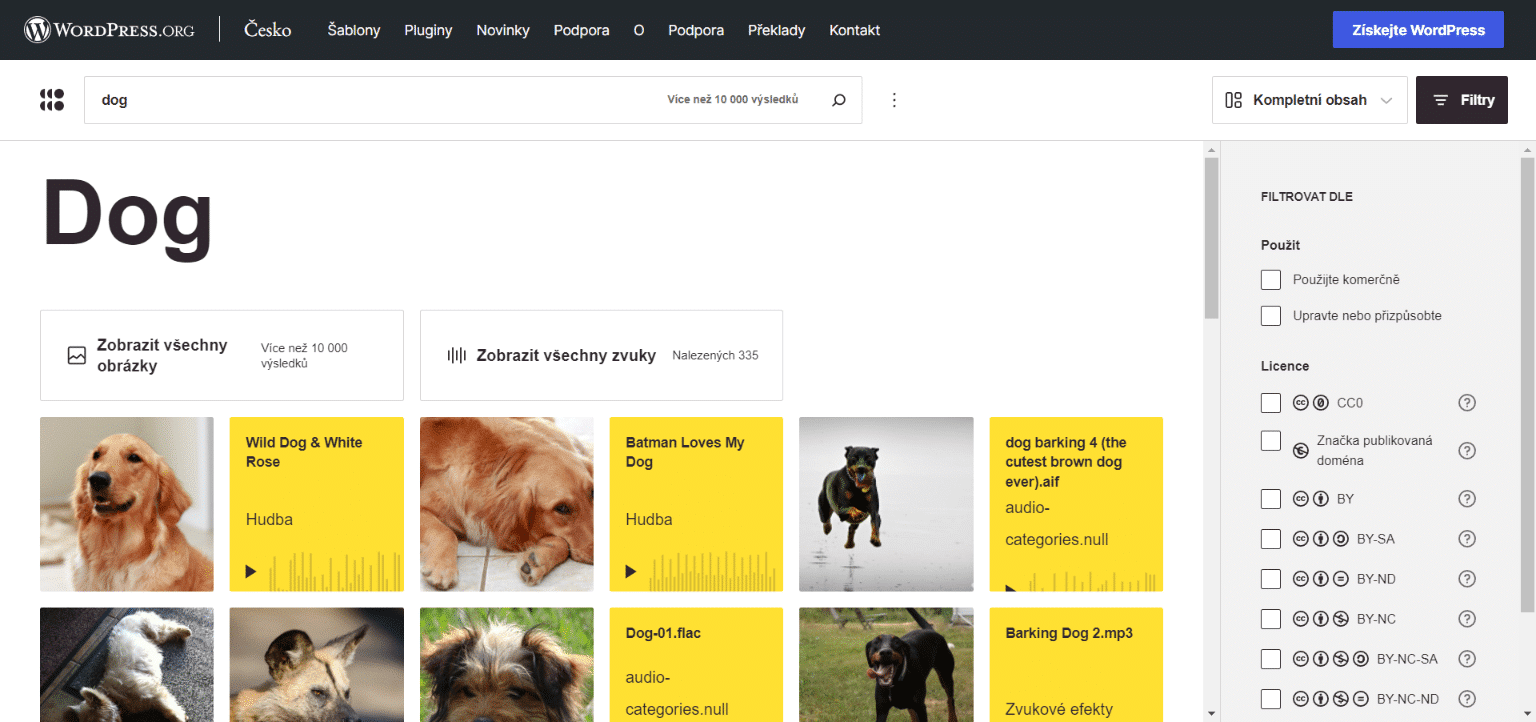The height and width of the screenshot is (722, 1536).
Task: Open Dog-01.flac audio result
Action: tap(696, 664)
